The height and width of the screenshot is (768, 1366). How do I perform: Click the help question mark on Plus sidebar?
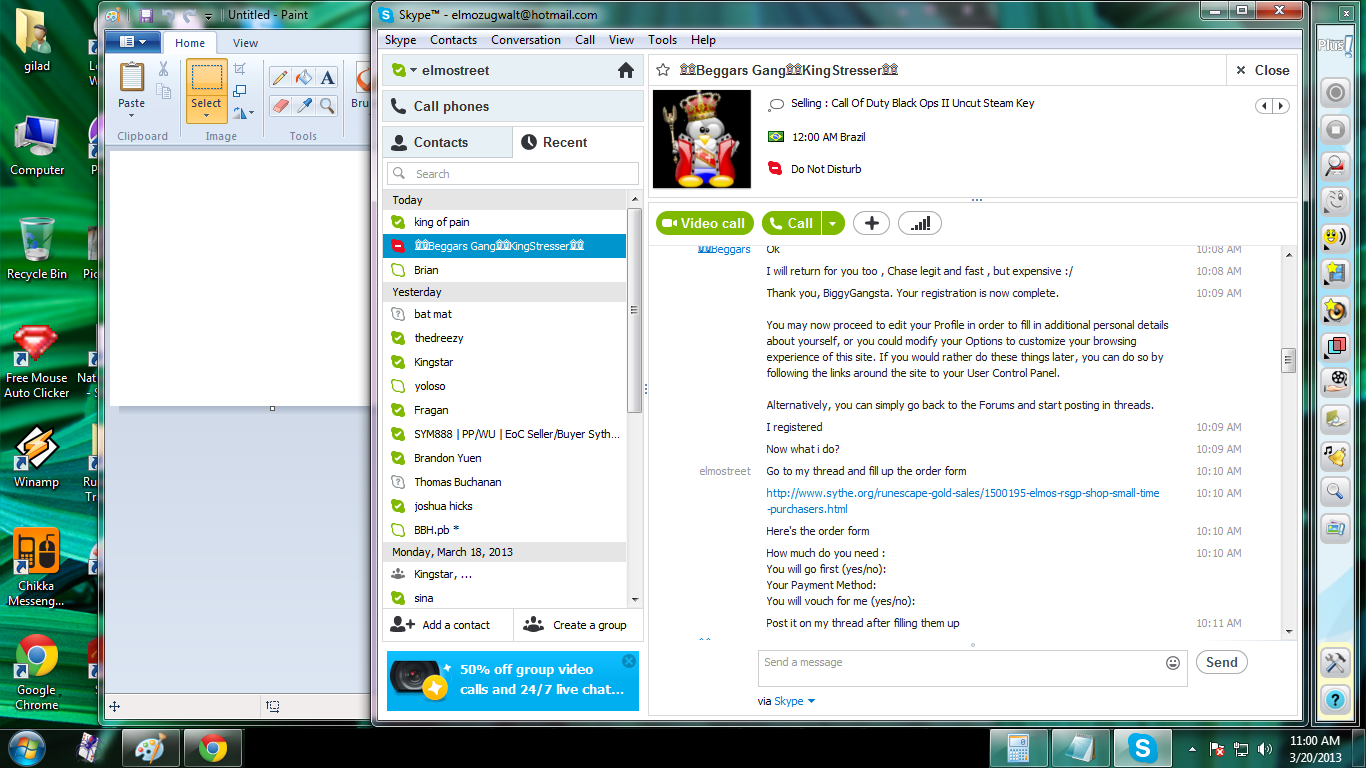[1335, 700]
